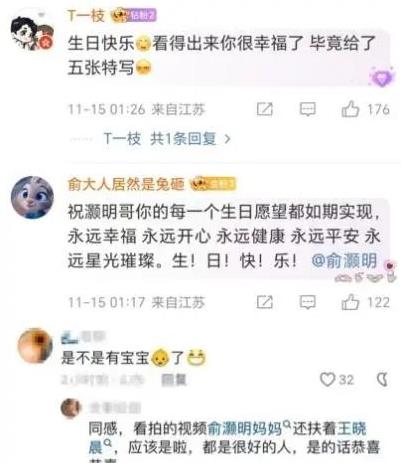
Task: Tap fan badge next to T一枝 name
Action: [134, 15]
